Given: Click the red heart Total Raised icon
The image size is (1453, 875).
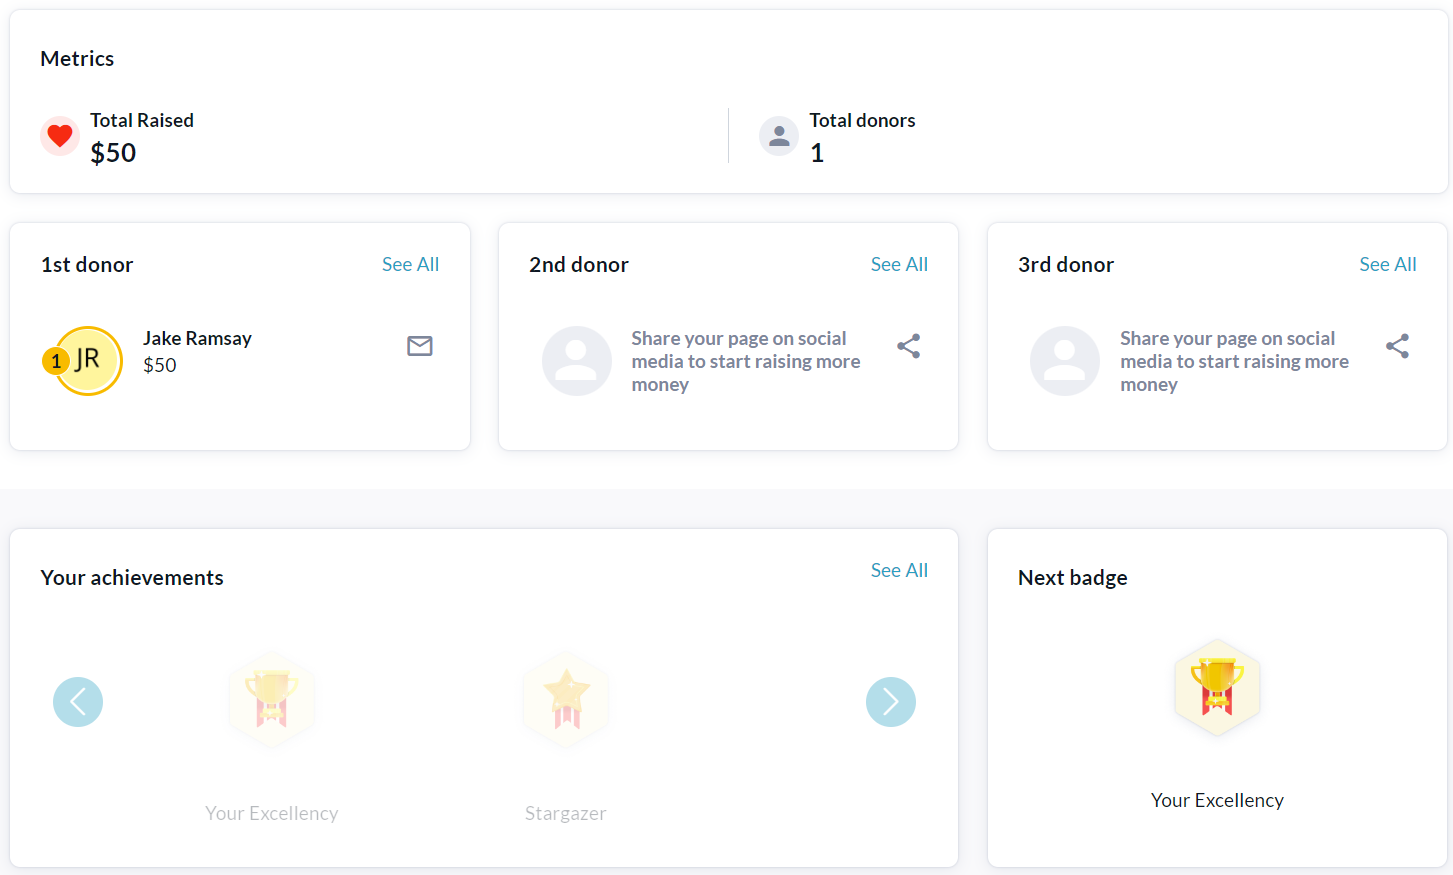Looking at the screenshot, I should pyautogui.click(x=60, y=135).
